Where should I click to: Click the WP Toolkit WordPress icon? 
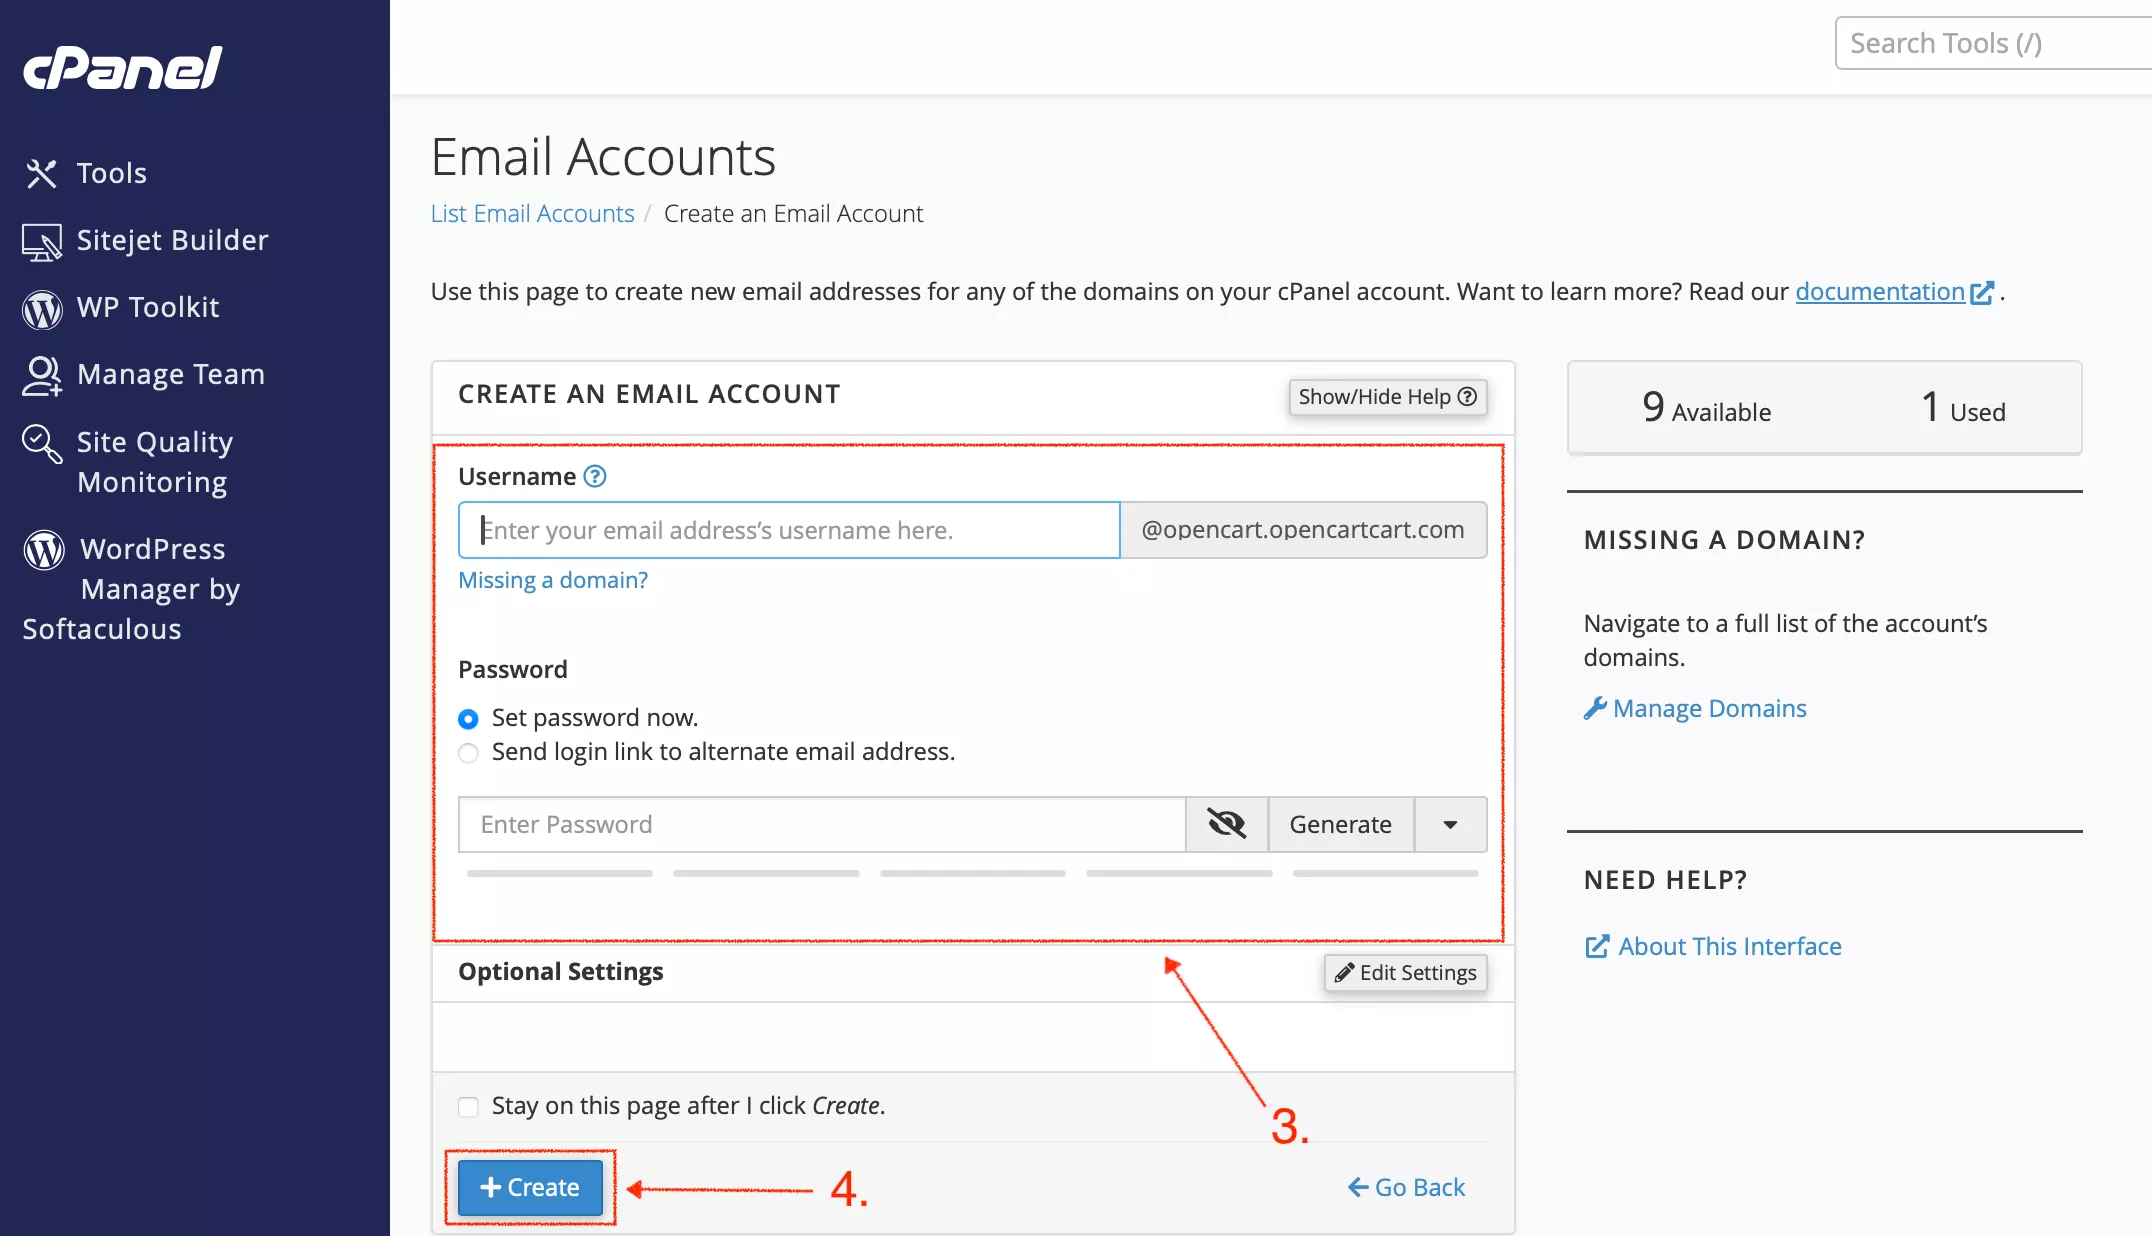41,308
